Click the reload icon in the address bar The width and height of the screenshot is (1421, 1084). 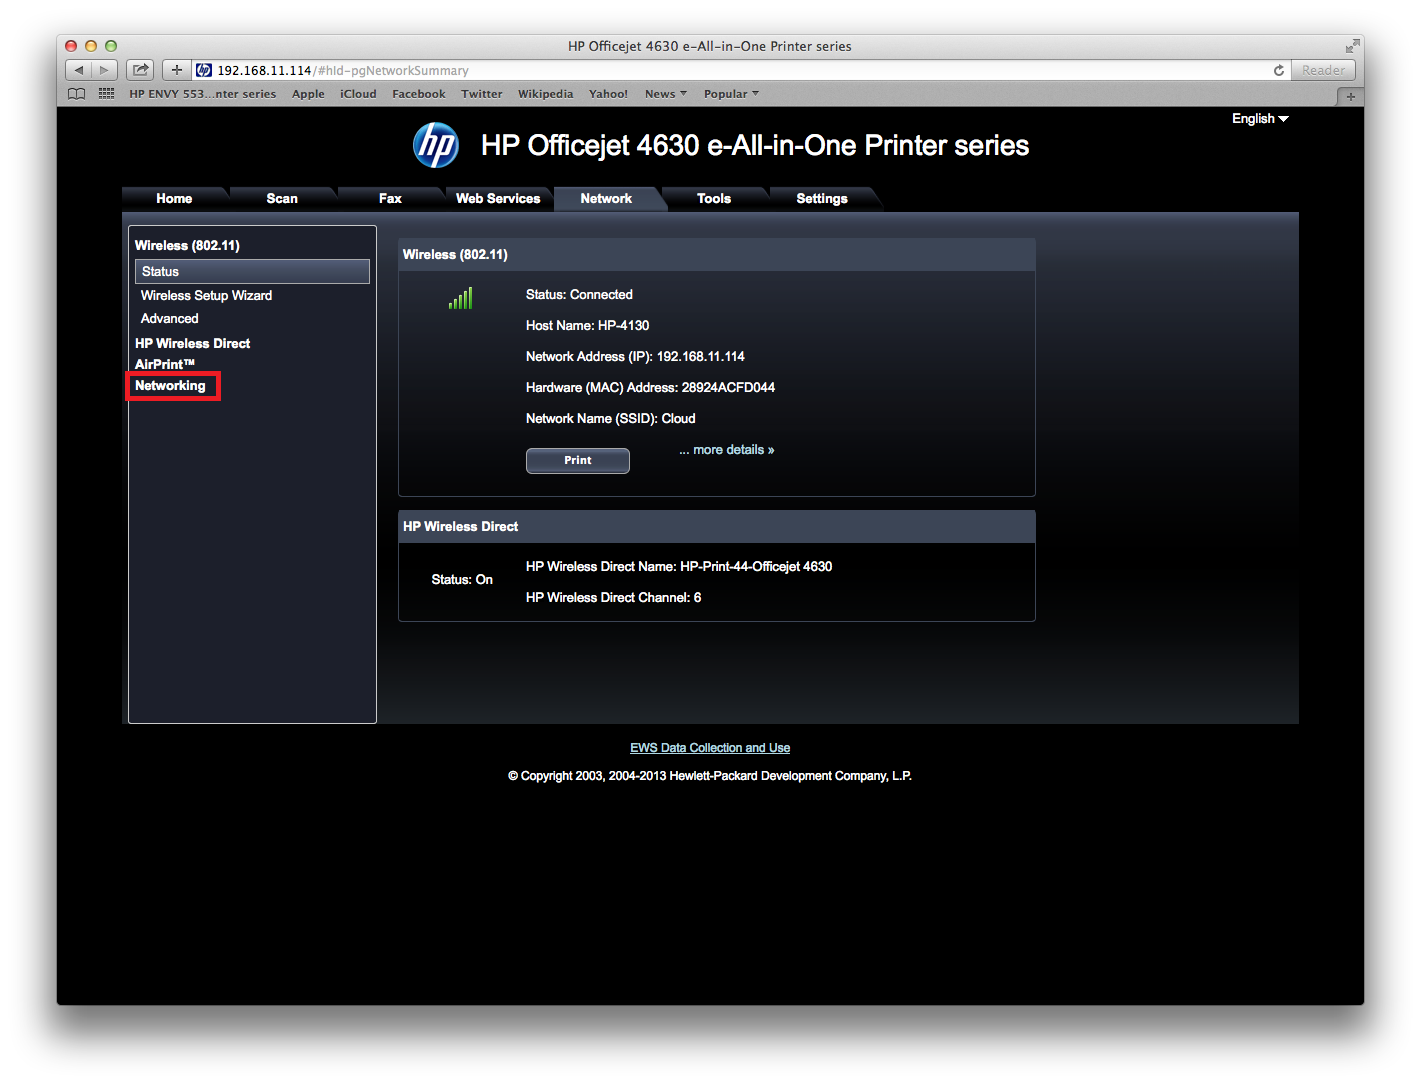1278,70
